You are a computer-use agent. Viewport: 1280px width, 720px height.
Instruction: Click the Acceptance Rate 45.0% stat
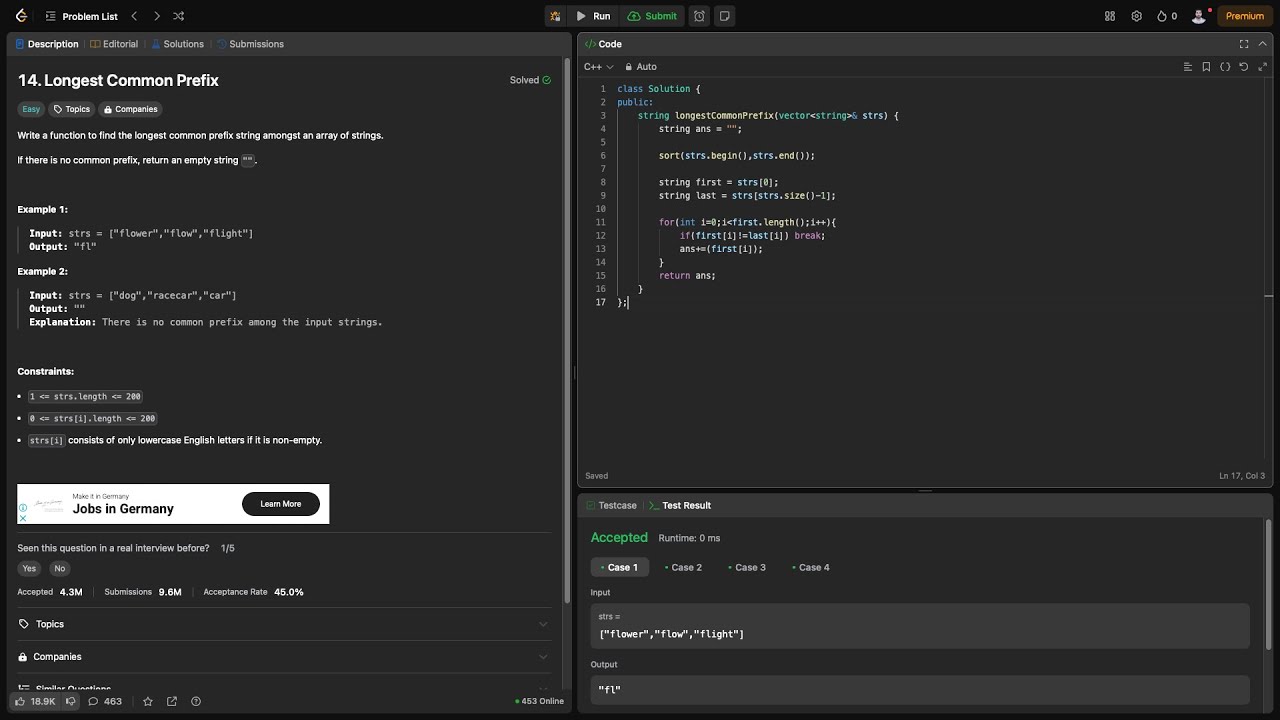click(253, 592)
